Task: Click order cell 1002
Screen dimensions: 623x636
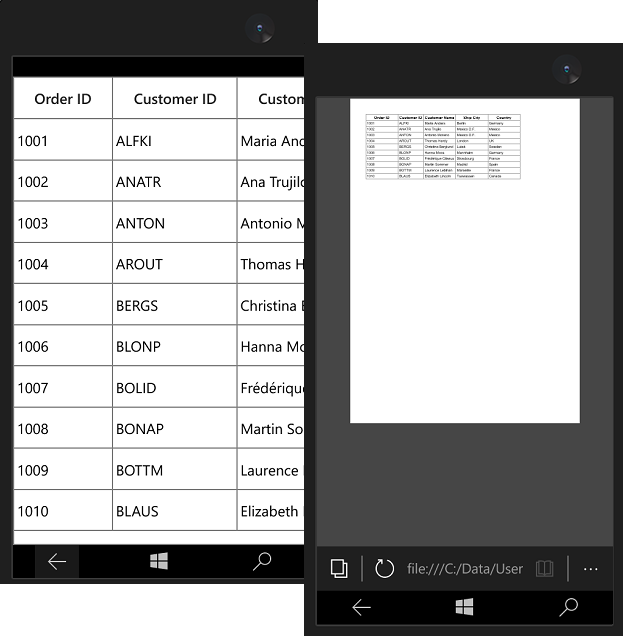Action: tap(63, 181)
